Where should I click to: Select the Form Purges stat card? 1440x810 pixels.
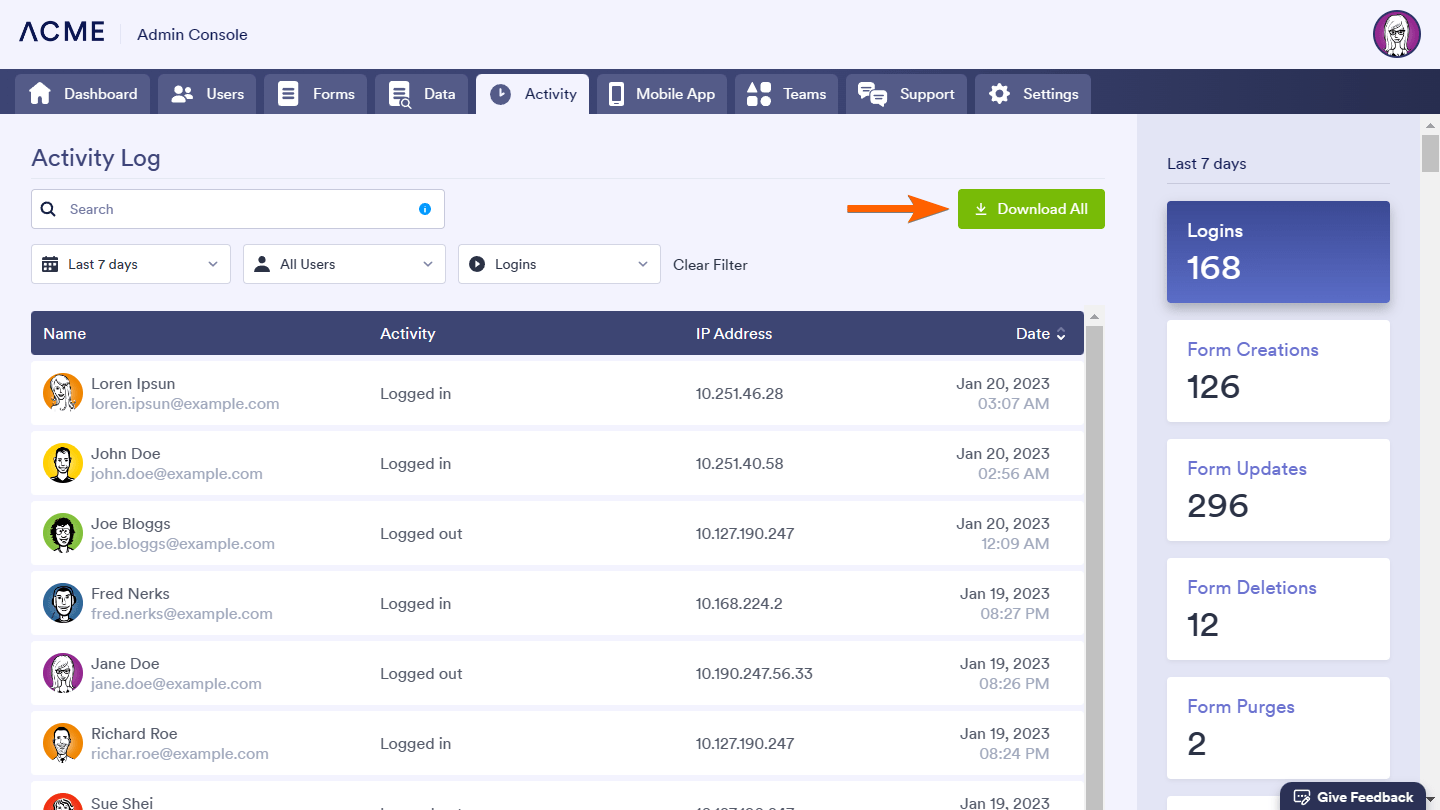tap(1278, 728)
